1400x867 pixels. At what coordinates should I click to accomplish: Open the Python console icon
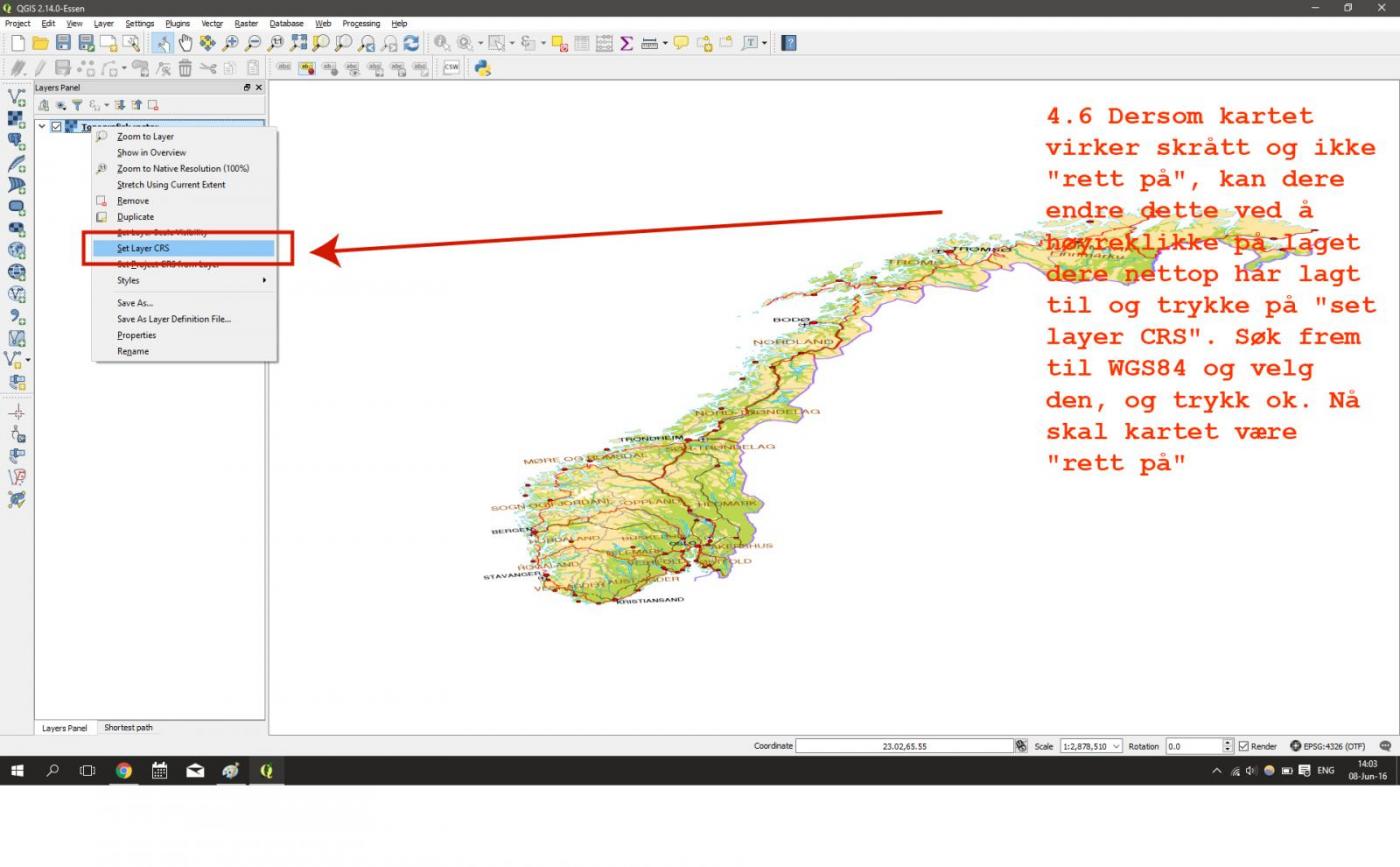(482, 68)
